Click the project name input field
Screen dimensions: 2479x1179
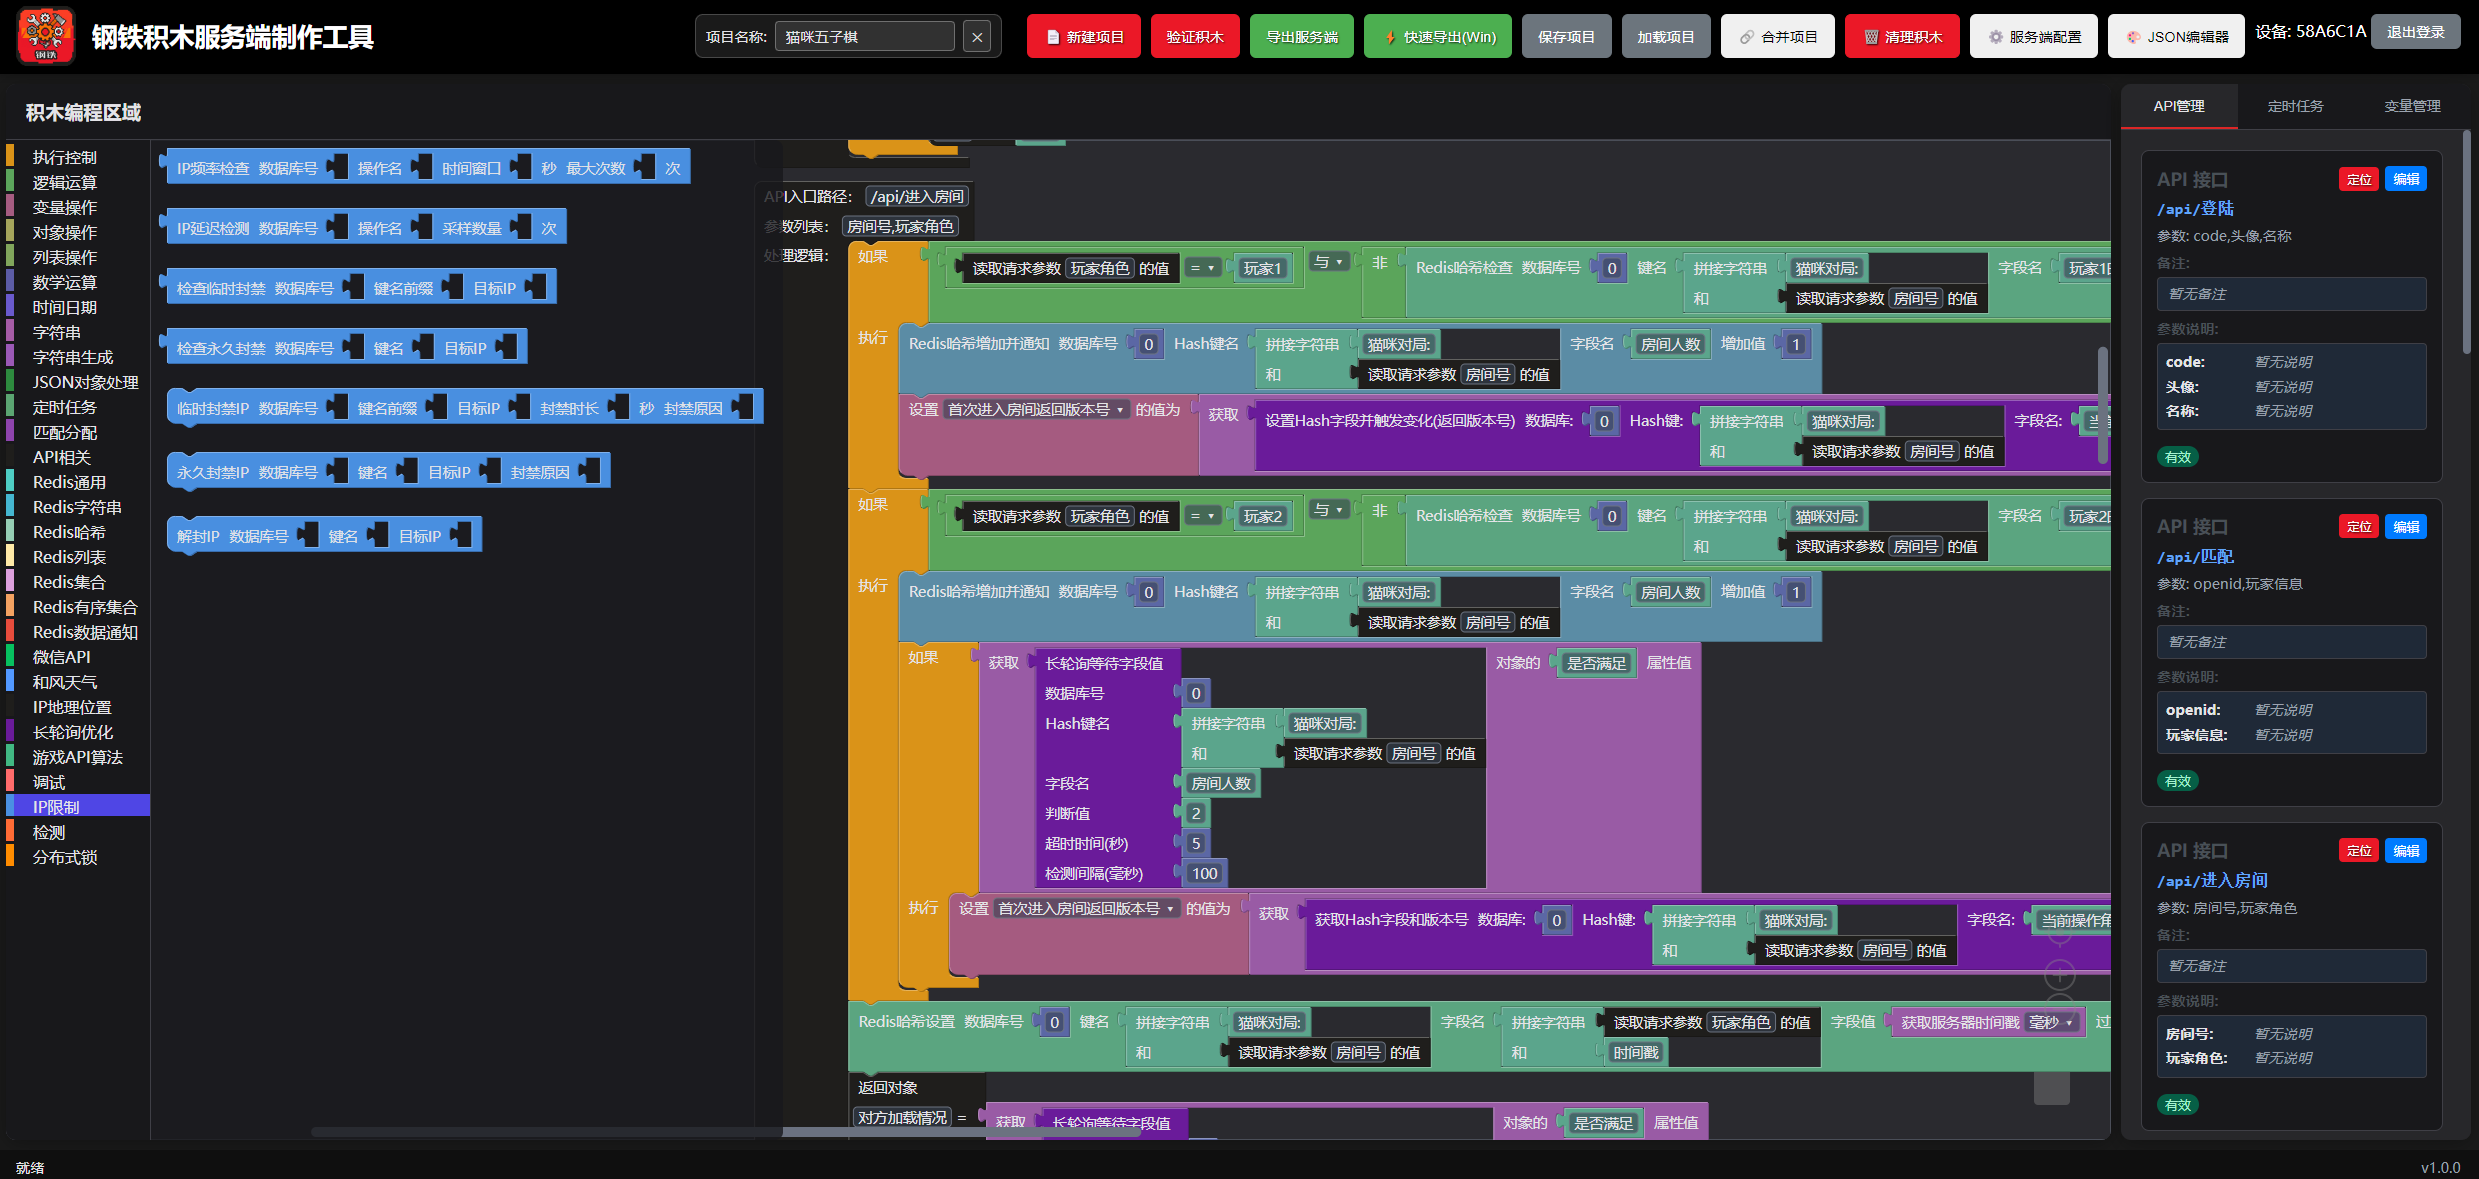[x=864, y=37]
